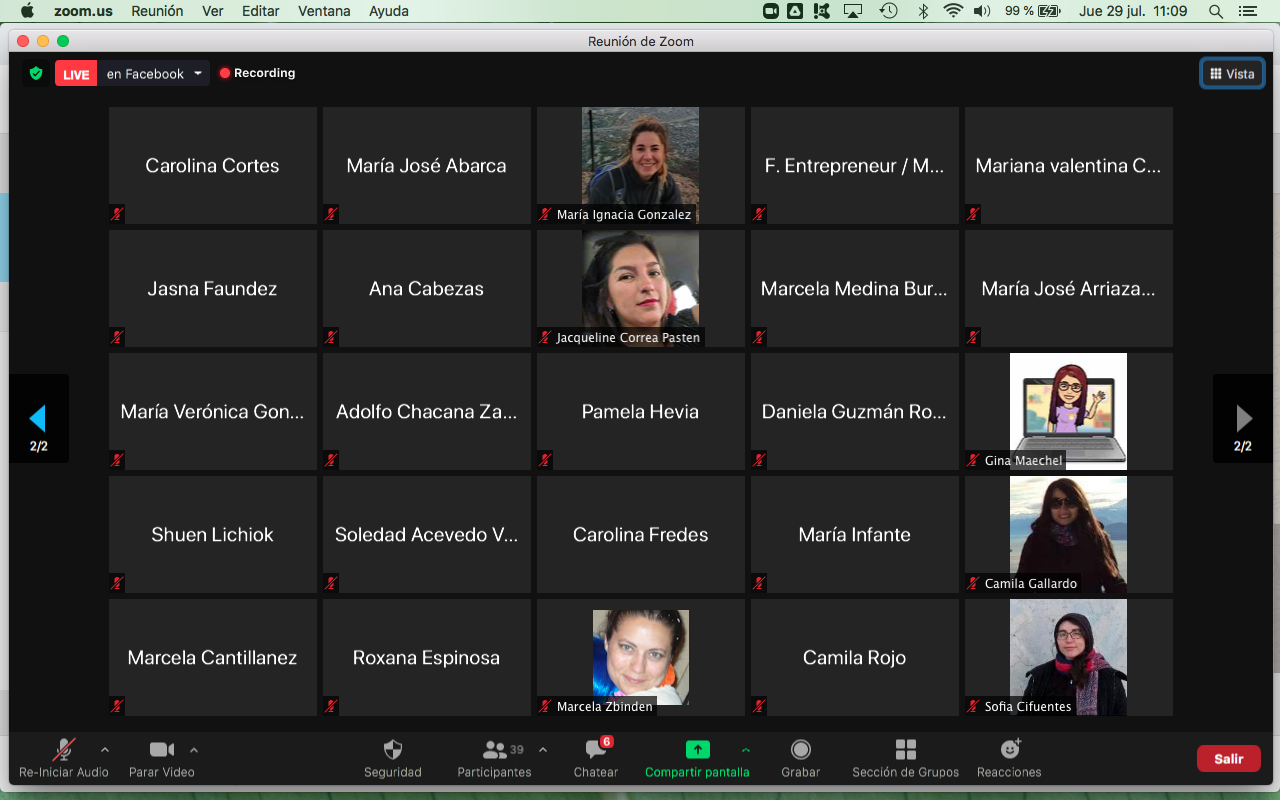
Task: Go to previous page with left arrow
Action: point(38,418)
